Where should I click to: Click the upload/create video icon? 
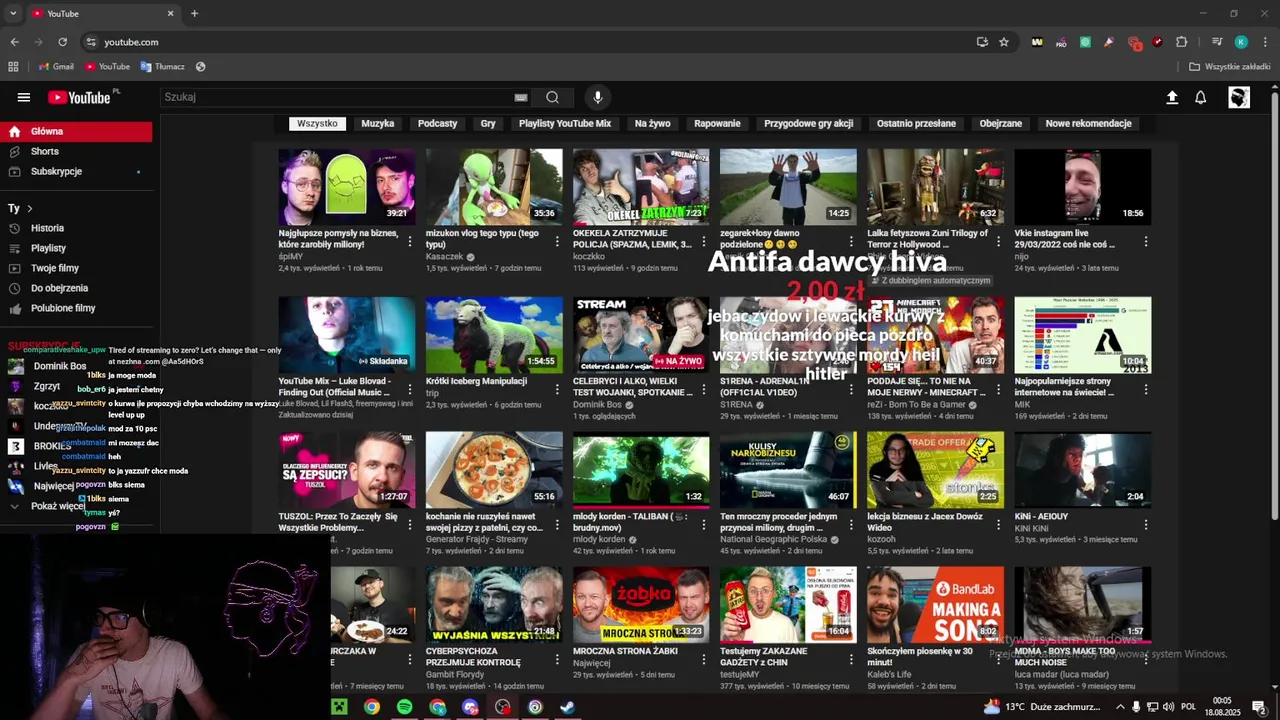(x=1172, y=97)
